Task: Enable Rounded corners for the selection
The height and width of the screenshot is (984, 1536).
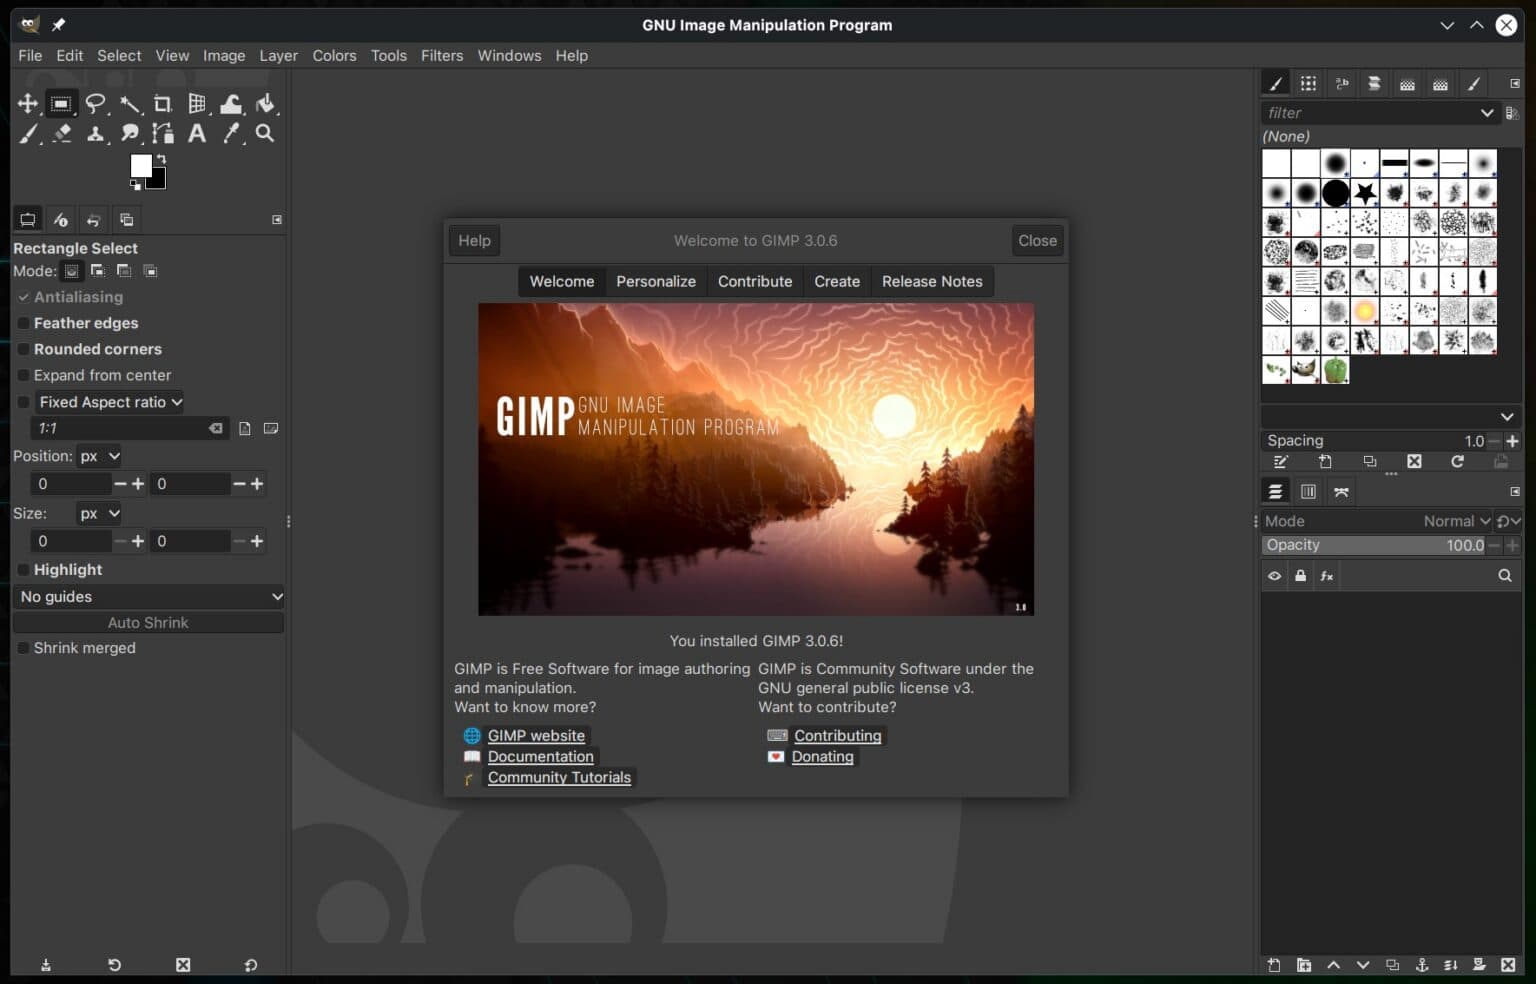Action: coord(25,349)
